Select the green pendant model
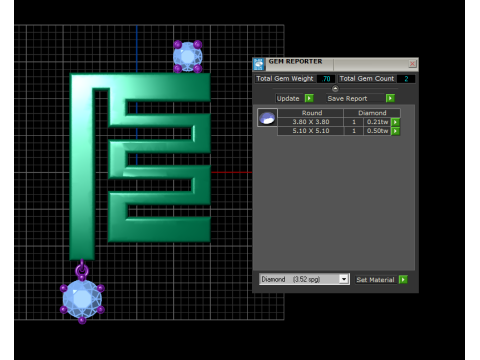Screen dimensions: 480x360 pyautogui.click(x=82, y=167)
